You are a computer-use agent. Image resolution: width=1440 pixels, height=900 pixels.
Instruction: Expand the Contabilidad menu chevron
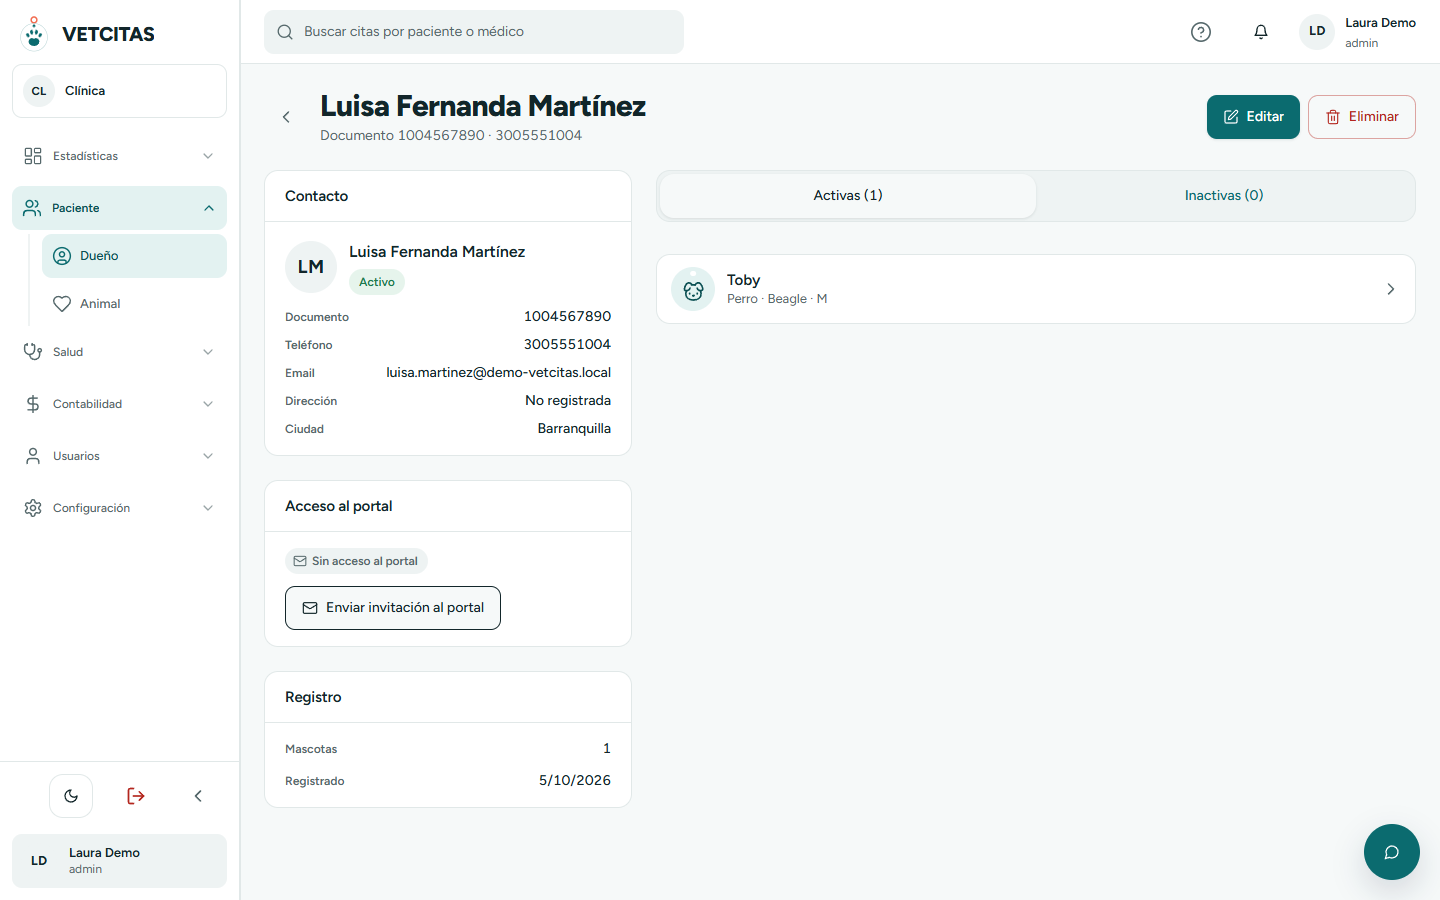[x=208, y=404]
